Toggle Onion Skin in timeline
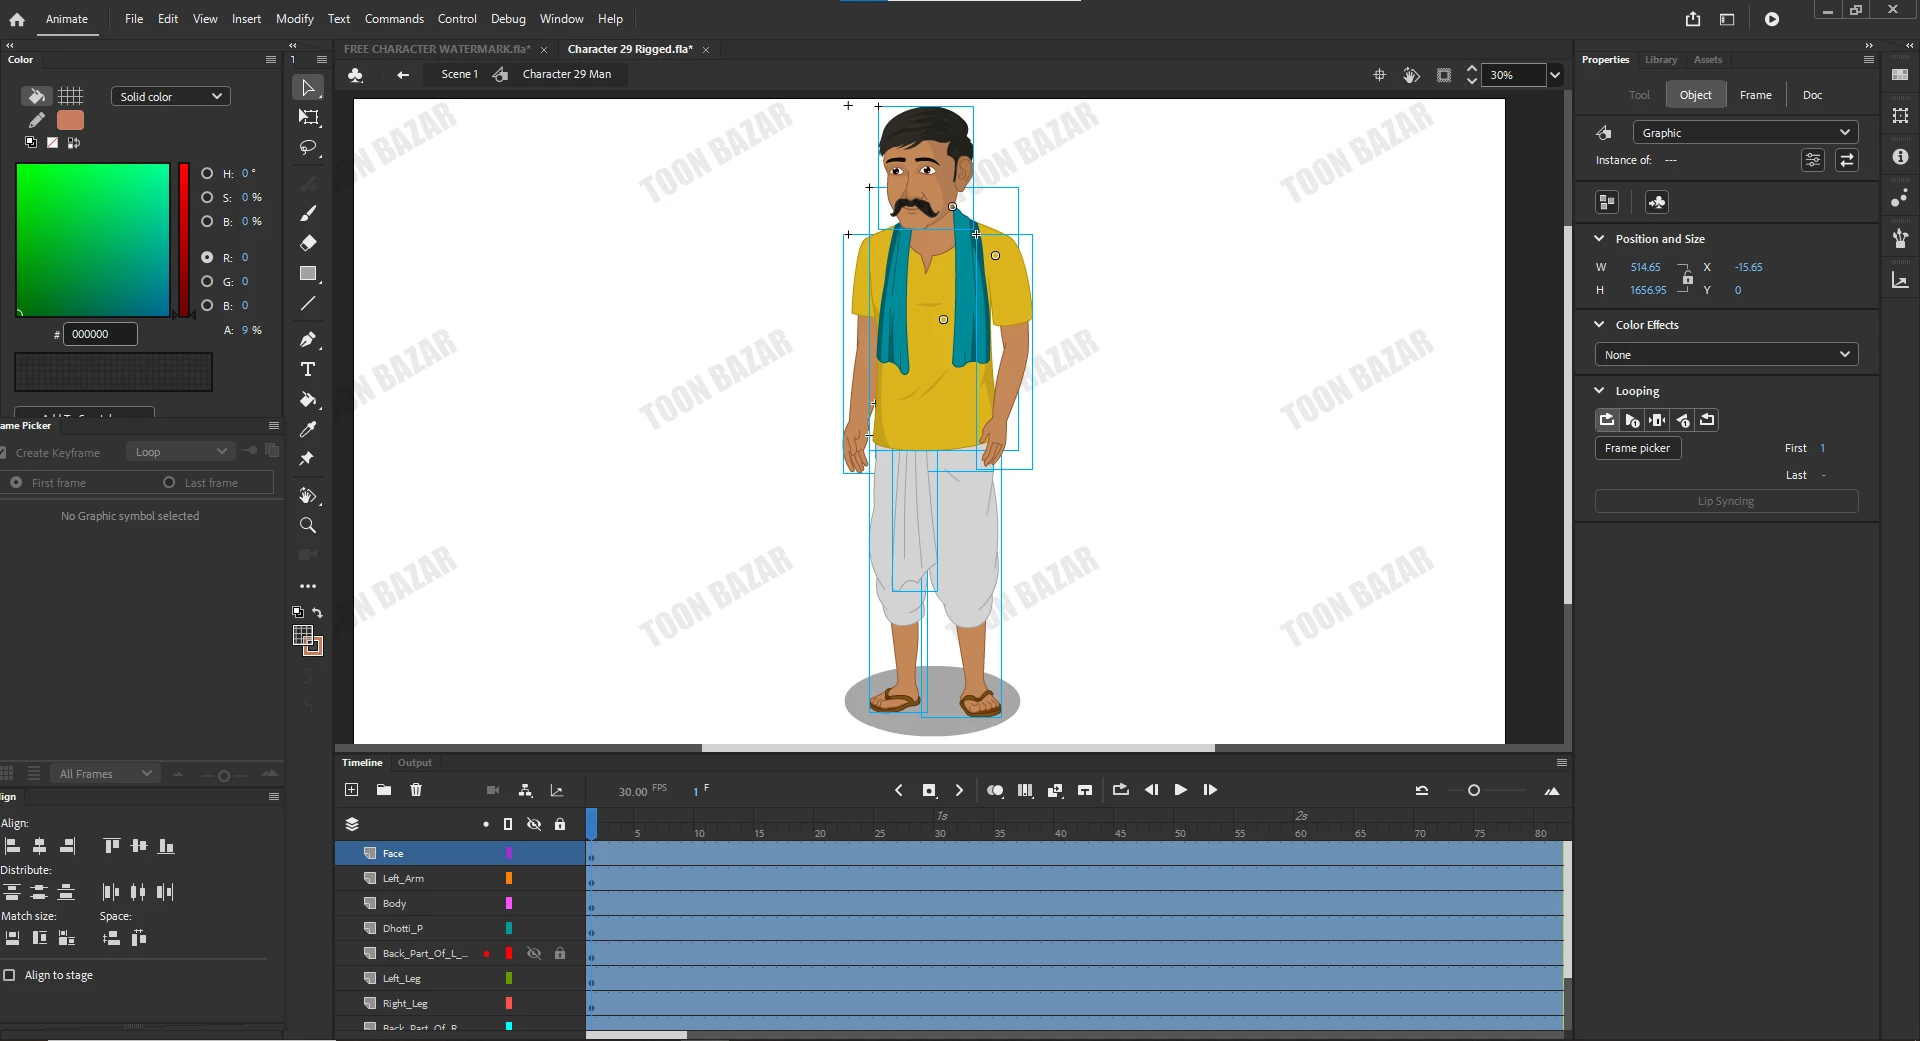This screenshot has width=1920, height=1041. tap(995, 790)
